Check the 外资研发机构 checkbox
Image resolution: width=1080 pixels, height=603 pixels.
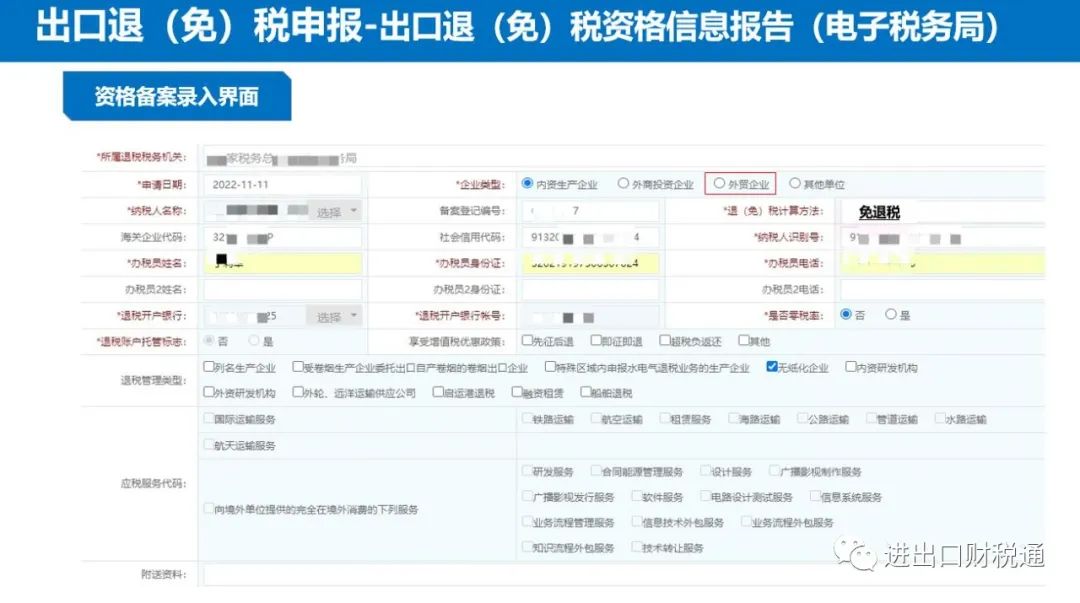point(209,392)
